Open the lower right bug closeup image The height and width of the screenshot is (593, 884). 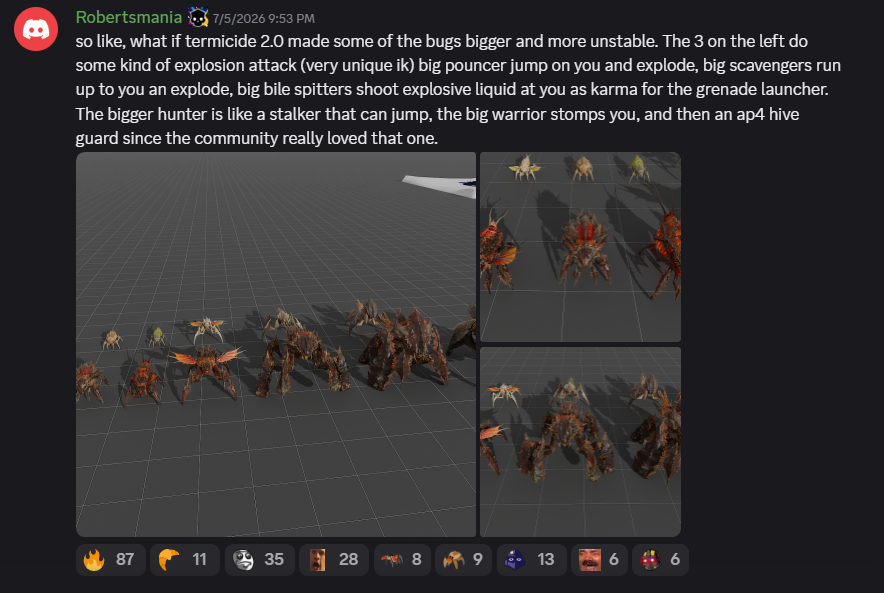click(580, 442)
